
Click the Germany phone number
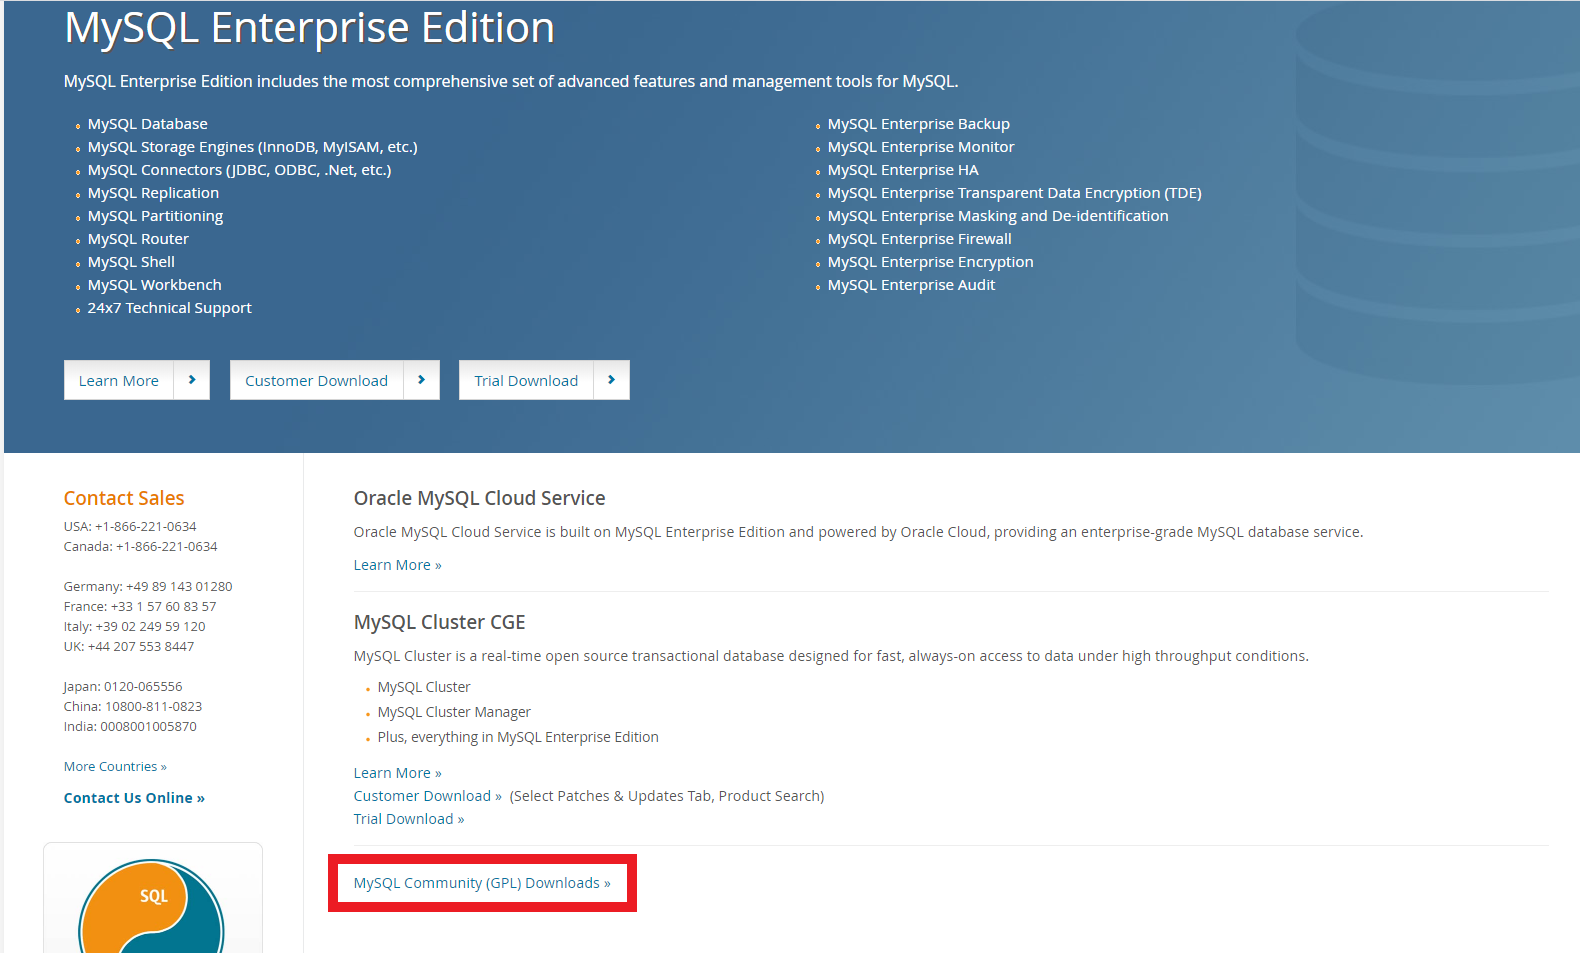(x=179, y=587)
